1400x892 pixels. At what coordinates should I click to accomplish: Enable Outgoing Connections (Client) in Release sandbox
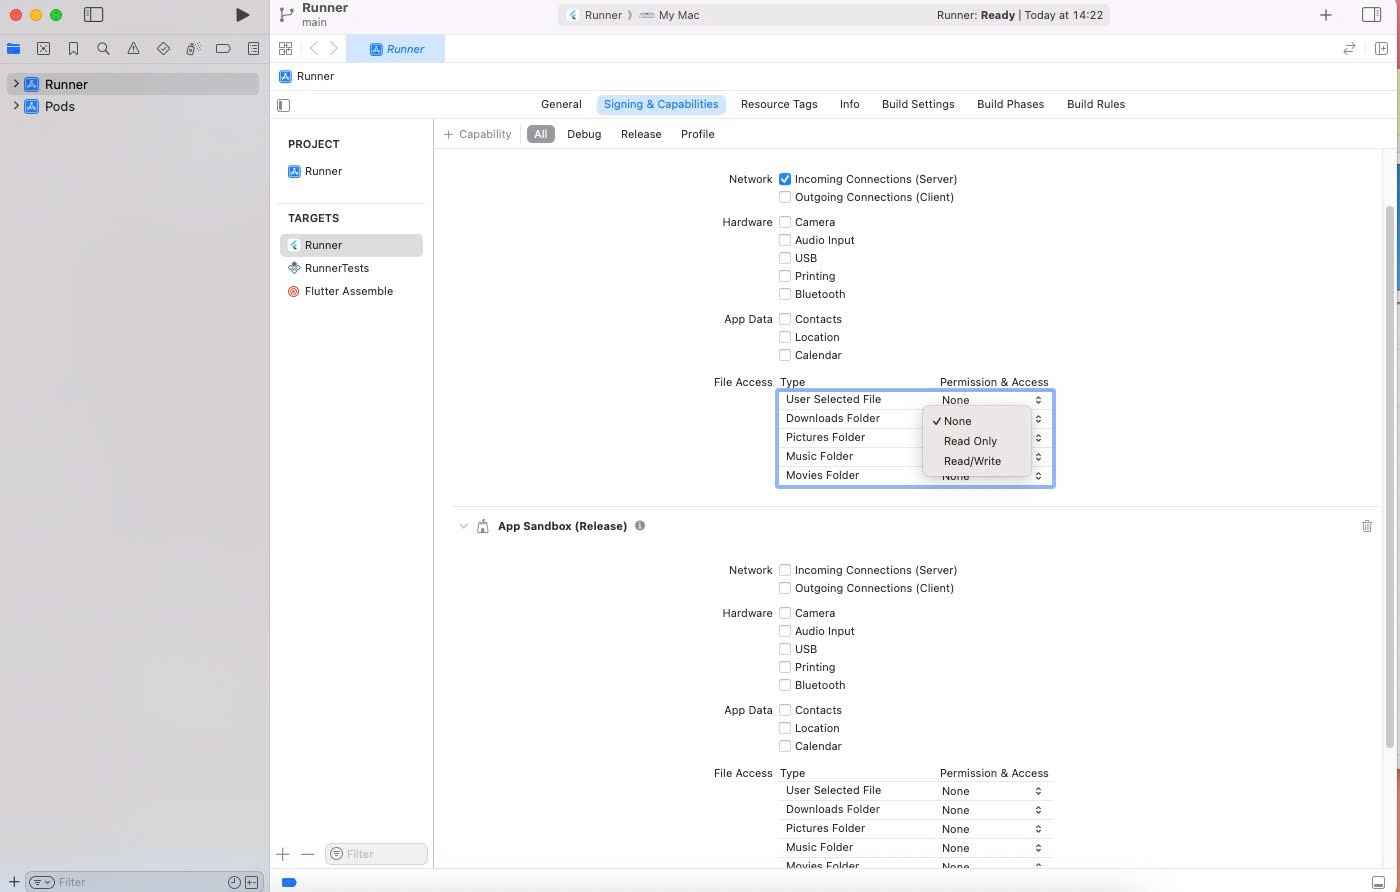[785, 588]
